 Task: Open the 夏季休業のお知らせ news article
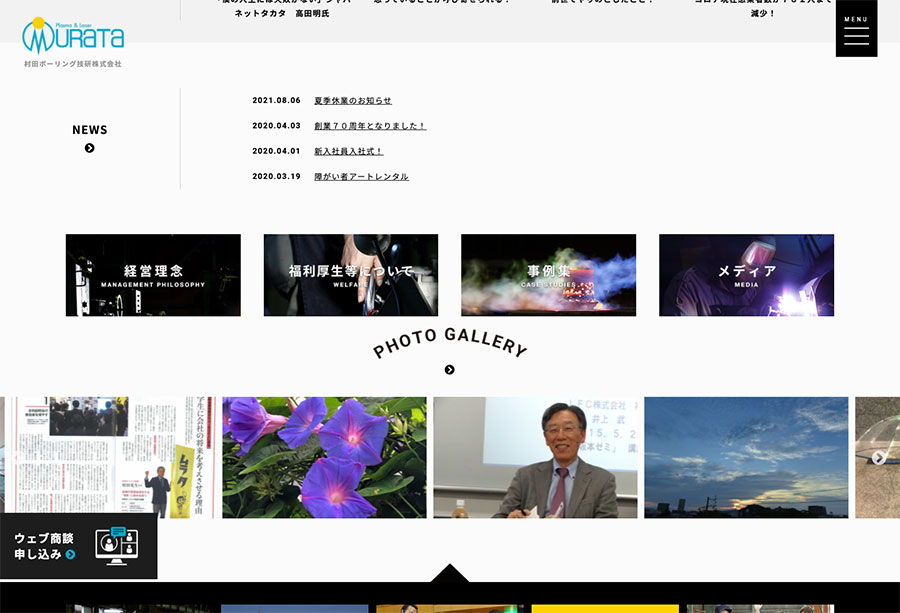pyautogui.click(x=352, y=100)
